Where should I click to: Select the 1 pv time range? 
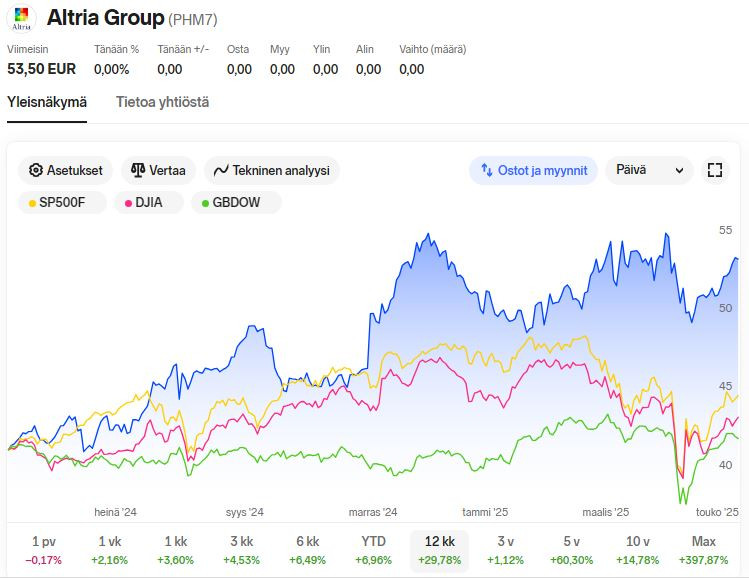point(43,550)
